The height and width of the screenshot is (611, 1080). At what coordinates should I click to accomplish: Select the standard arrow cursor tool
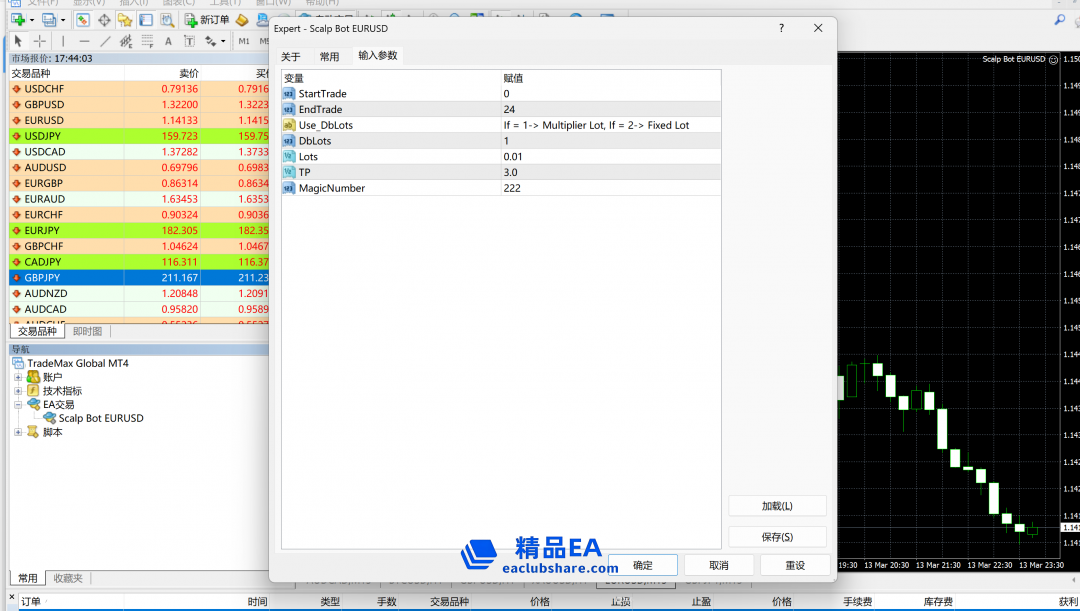18,41
